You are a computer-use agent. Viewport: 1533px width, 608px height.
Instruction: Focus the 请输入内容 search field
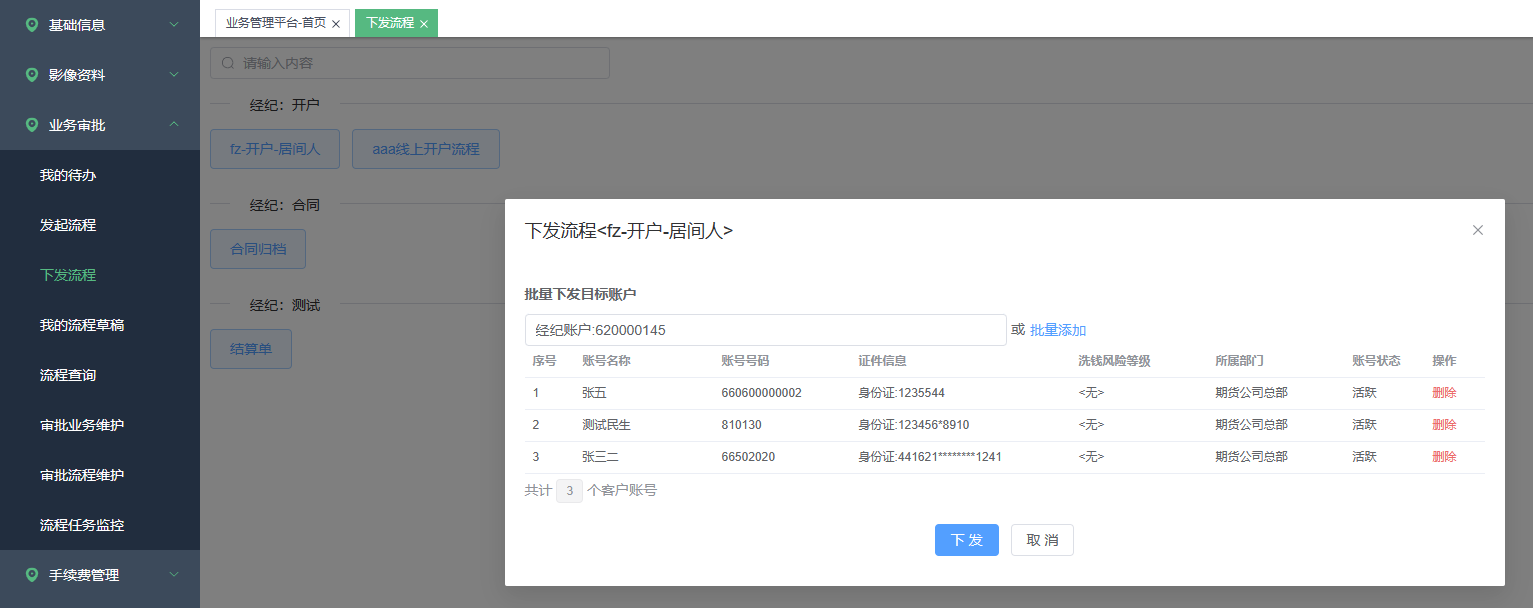(410, 63)
